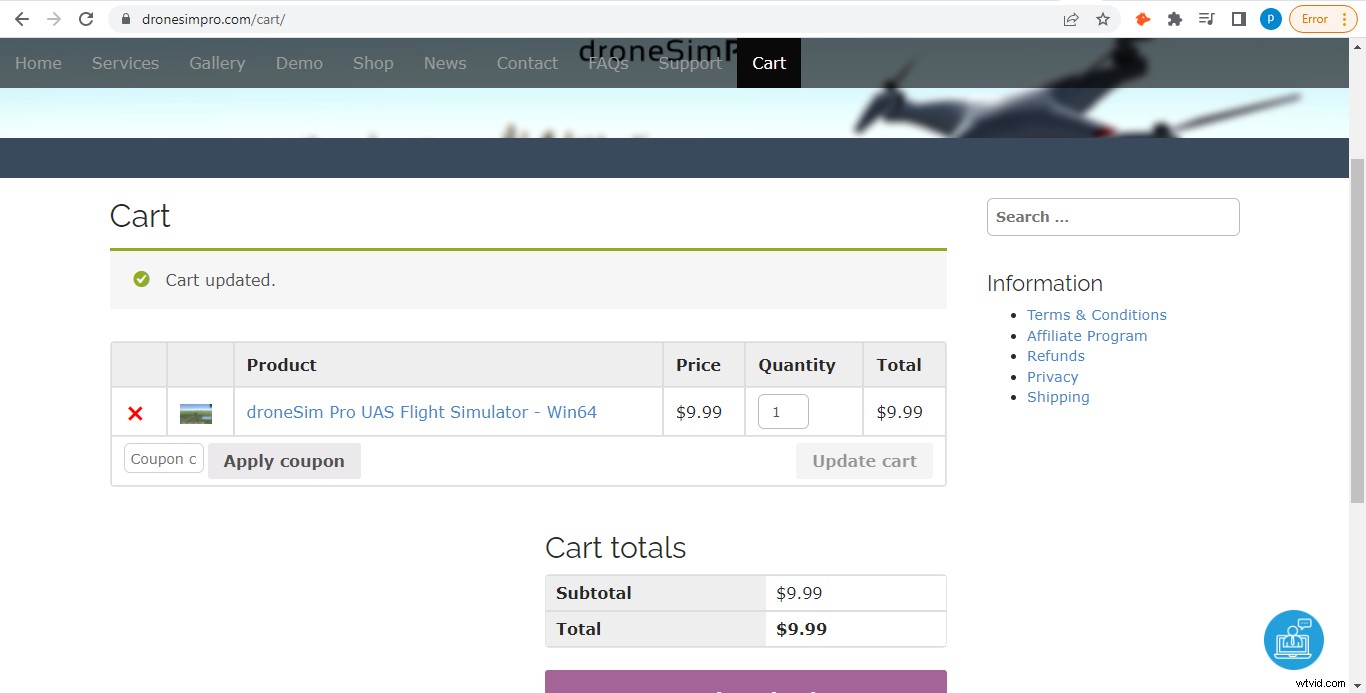The width and height of the screenshot is (1366, 693).
Task: Click inside the Search field
Action: coord(1112,216)
